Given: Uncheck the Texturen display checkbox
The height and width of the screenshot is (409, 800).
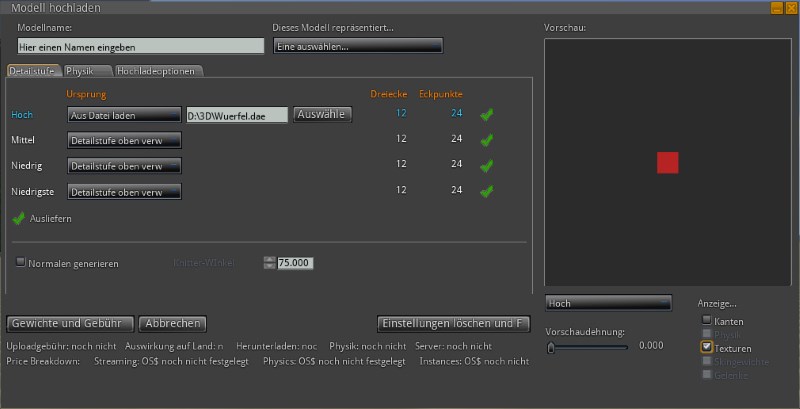Looking at the screenshot, I should tap(707, 347).
